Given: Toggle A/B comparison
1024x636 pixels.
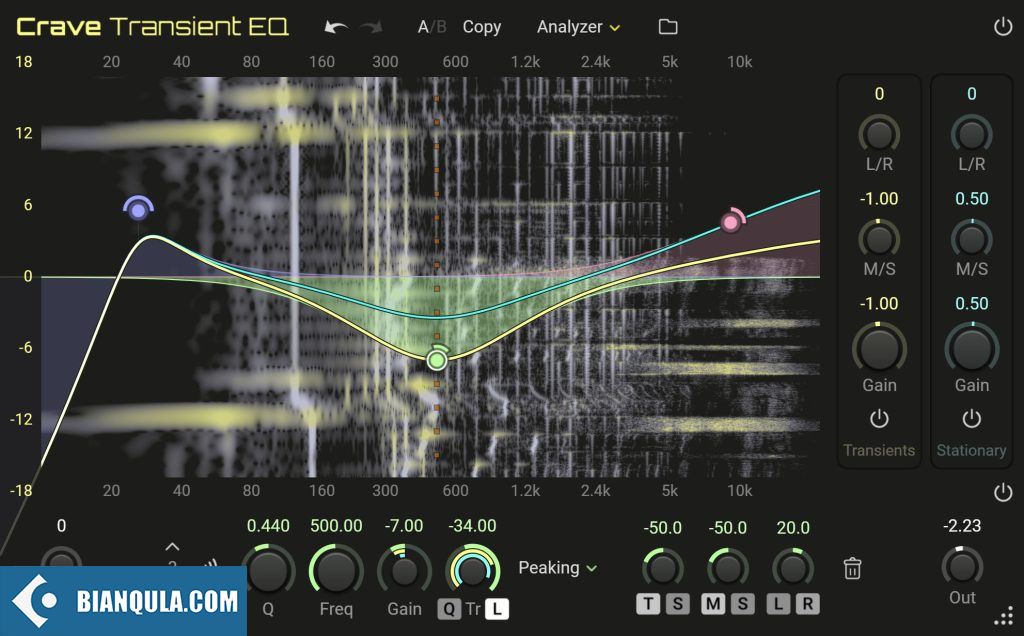Looking at the screenshot, I should point(432,27).
